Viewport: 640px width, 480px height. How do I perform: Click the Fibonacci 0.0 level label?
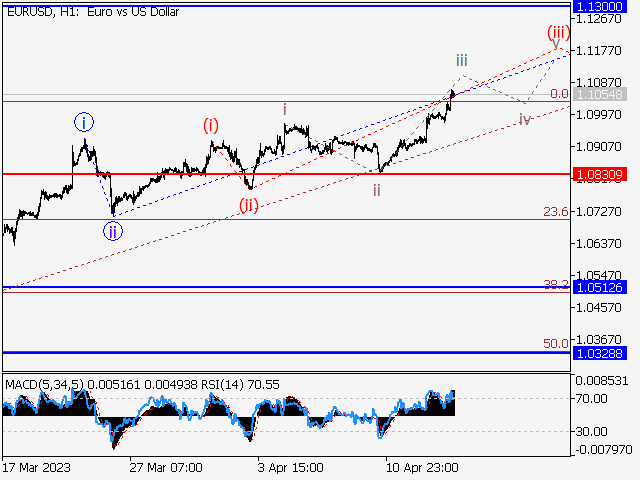(559, 94)
